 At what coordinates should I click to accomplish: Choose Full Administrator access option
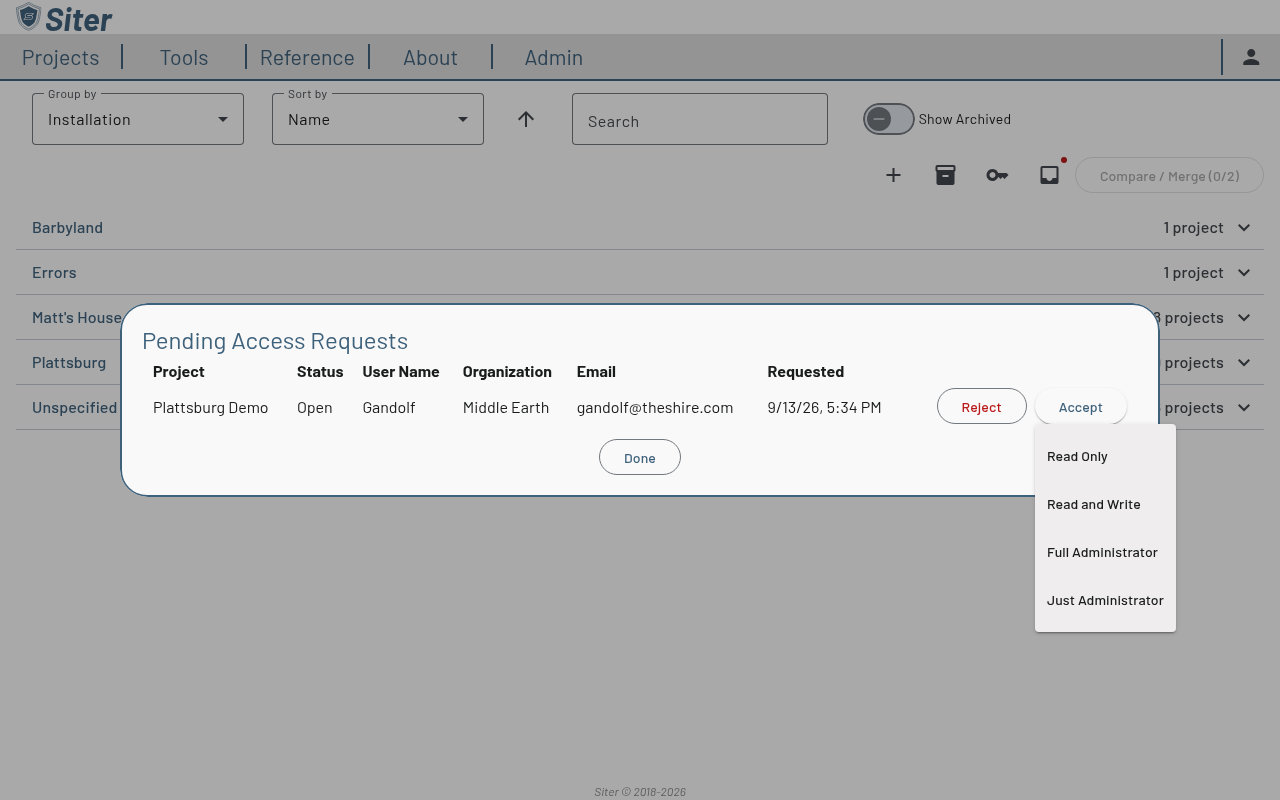tap(1105, 552)
